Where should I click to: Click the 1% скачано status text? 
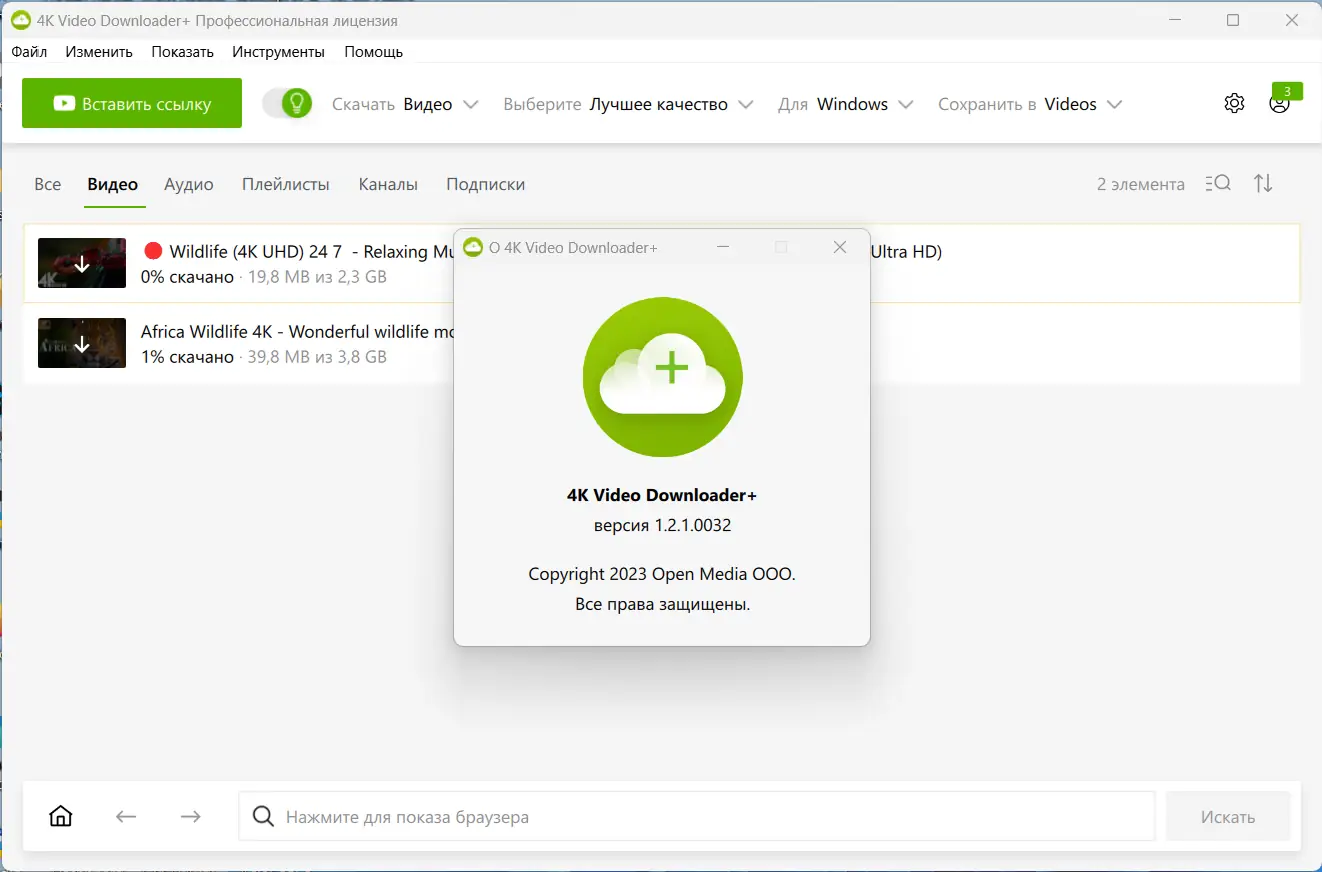point(187,357)
